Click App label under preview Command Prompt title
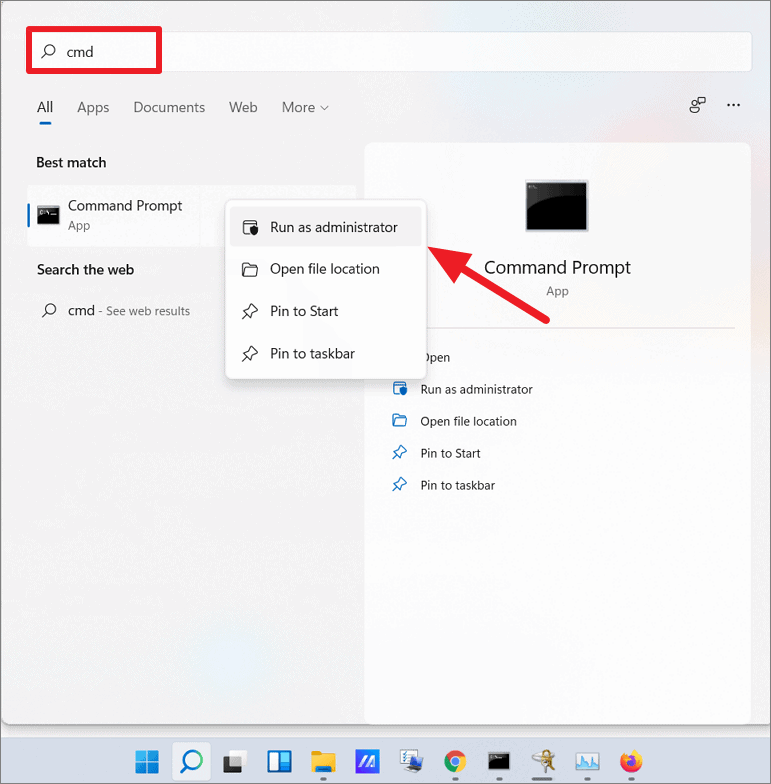The height and width of the screenshot is (784, 771). pyautogui.click(x=557, y=291)
